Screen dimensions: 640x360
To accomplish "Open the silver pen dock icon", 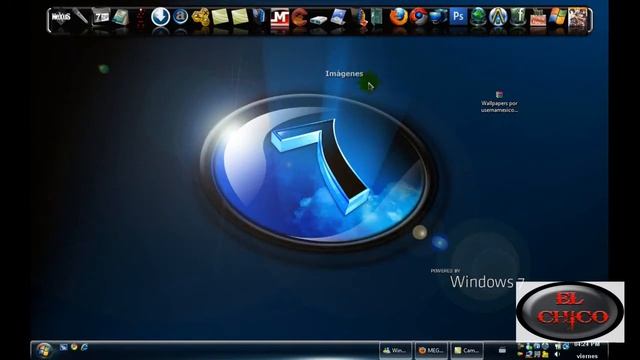I will pos(81,17).
